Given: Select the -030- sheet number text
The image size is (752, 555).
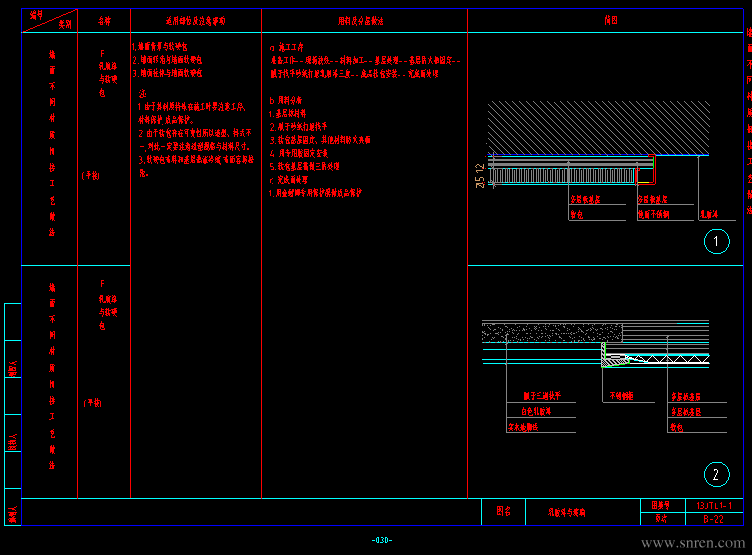Looking at the screenshot, I should click(x=381, y=540).
